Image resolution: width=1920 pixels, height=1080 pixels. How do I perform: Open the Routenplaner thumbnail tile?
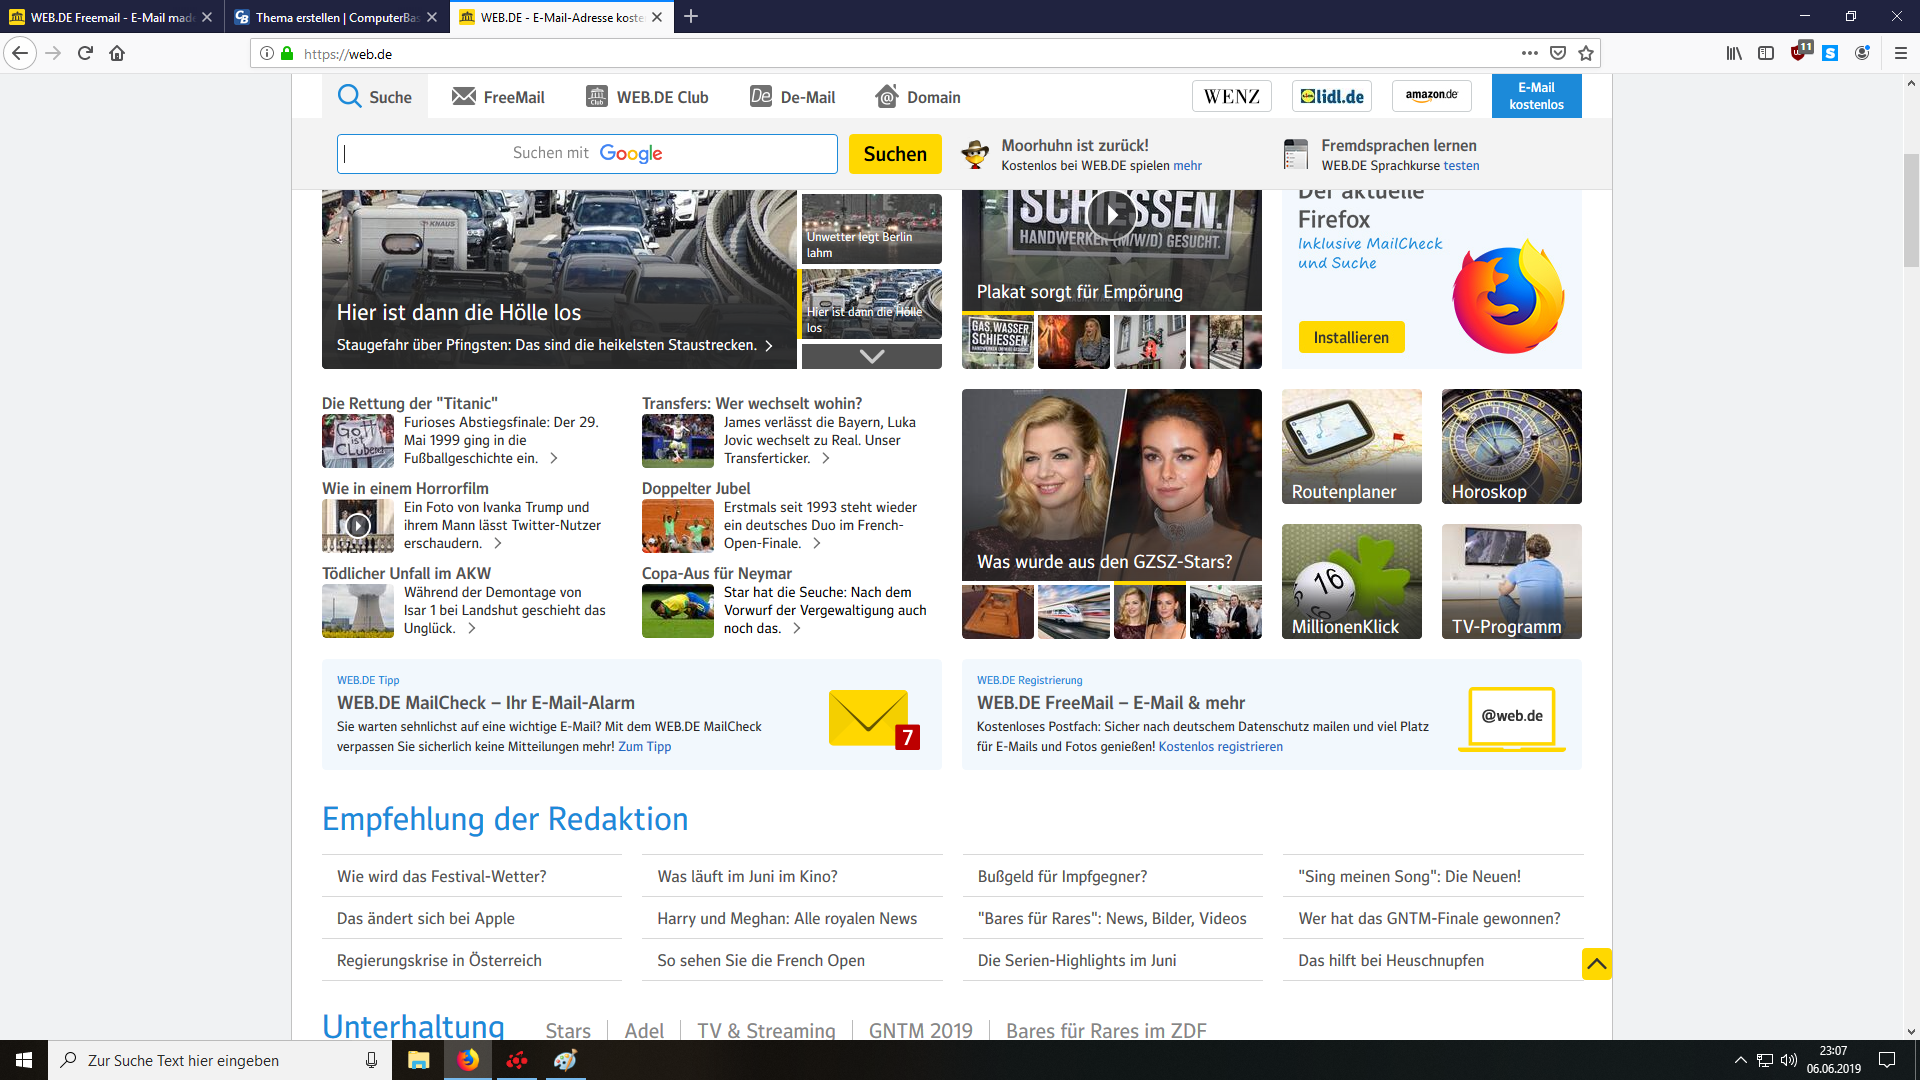(x=1351, y=446)
